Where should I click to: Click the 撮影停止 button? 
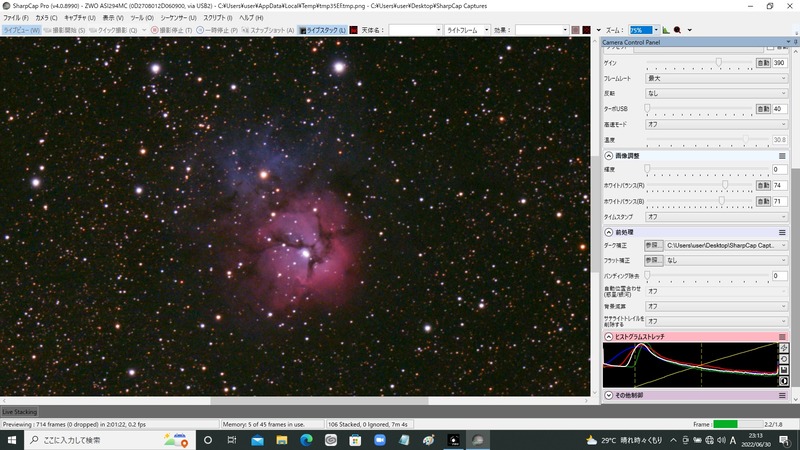(172, 30)
